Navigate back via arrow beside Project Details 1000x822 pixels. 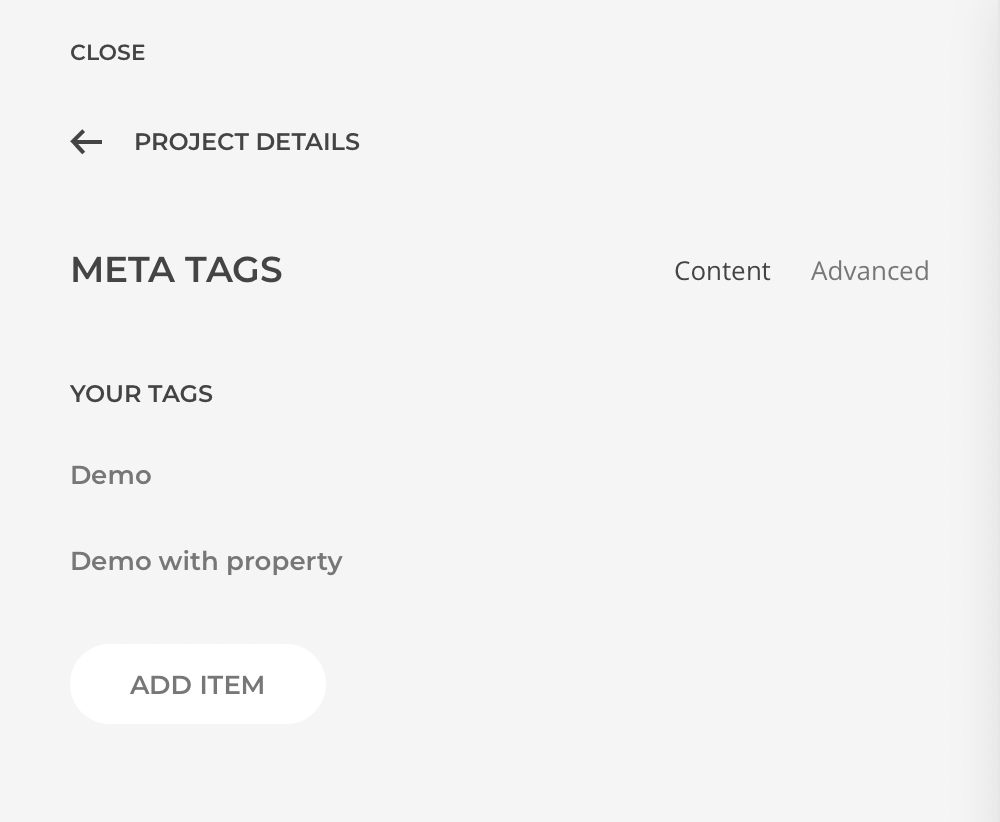click(x=86, y=142)
